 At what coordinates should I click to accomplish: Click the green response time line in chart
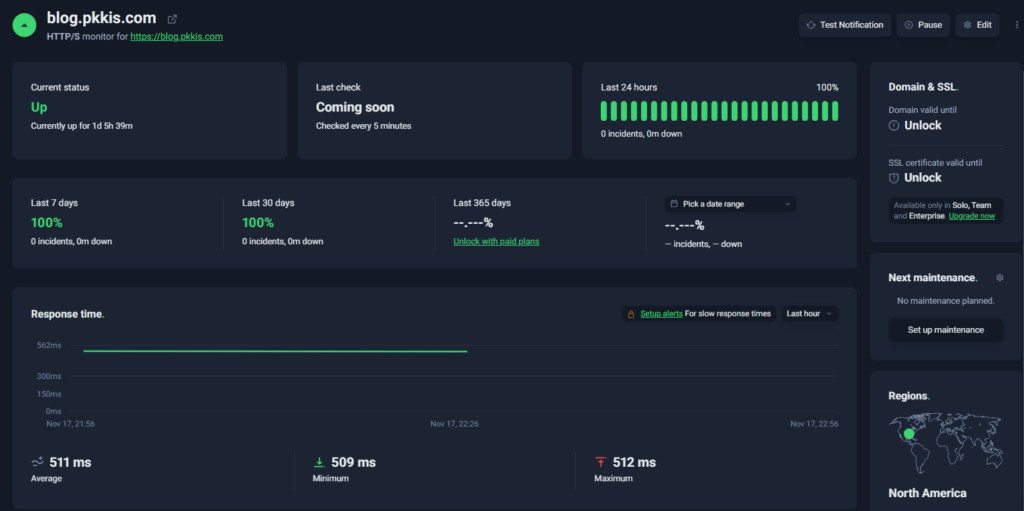tap(275, 351)
